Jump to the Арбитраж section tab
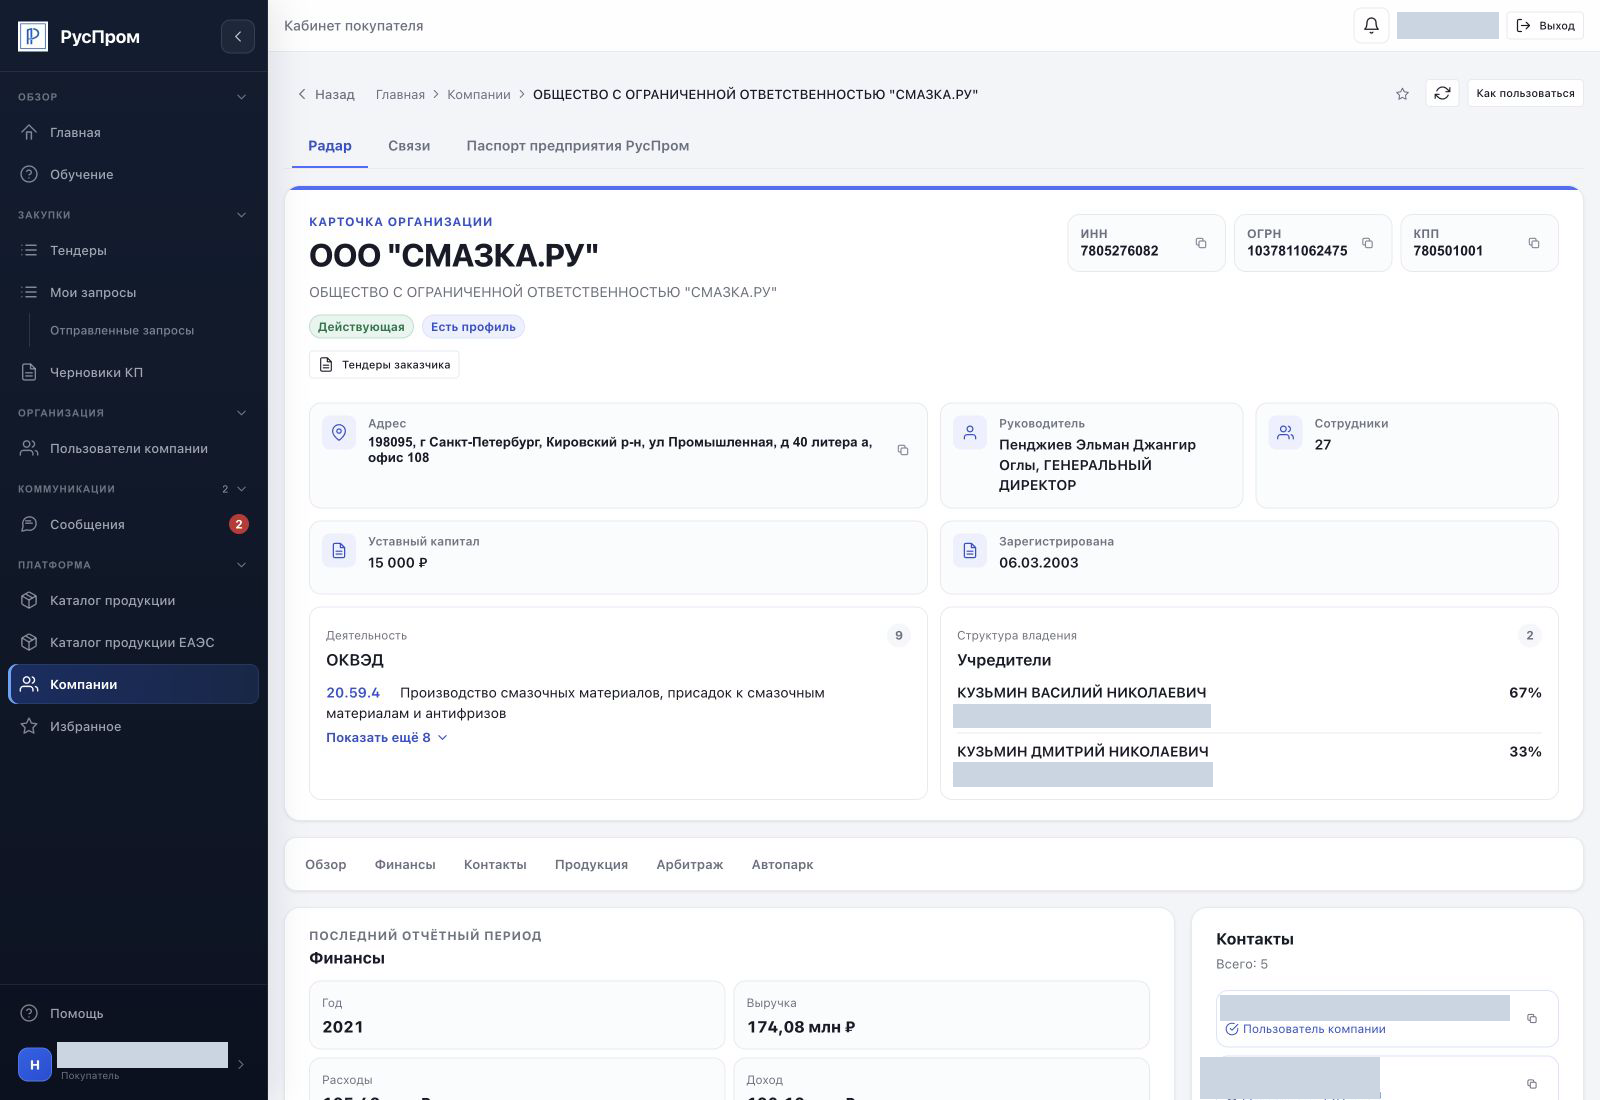This screenshot has height=1100, width=1600. click(x=690, y=864)
